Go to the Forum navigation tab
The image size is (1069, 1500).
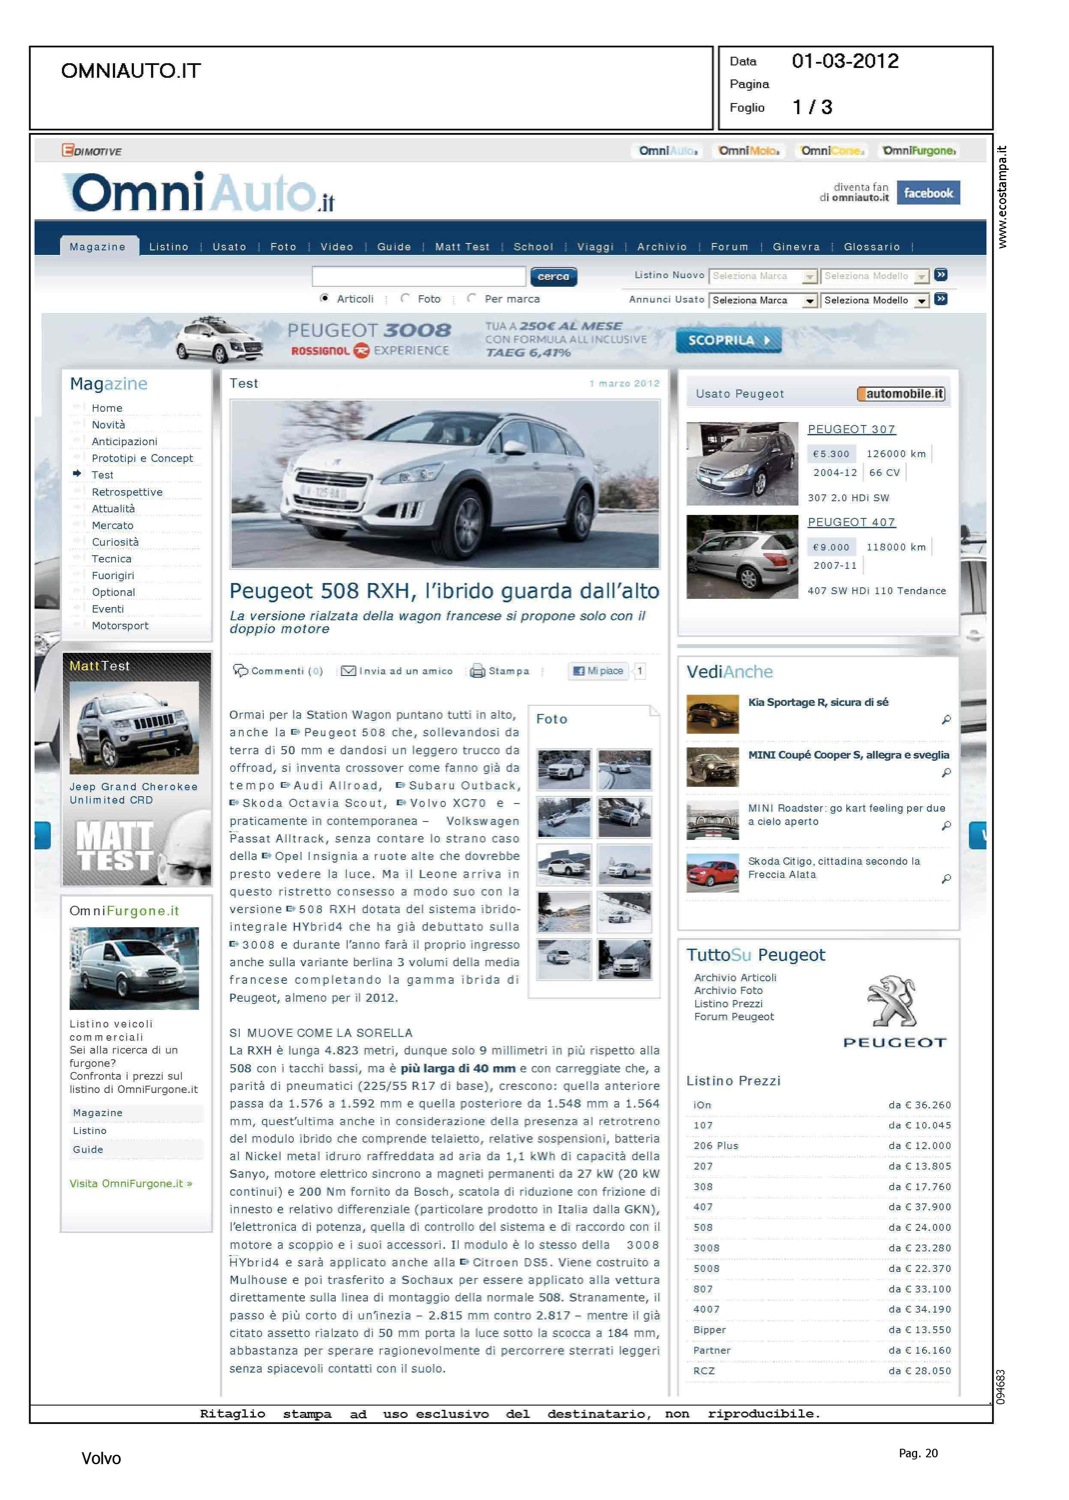click(x=729, y=247)
